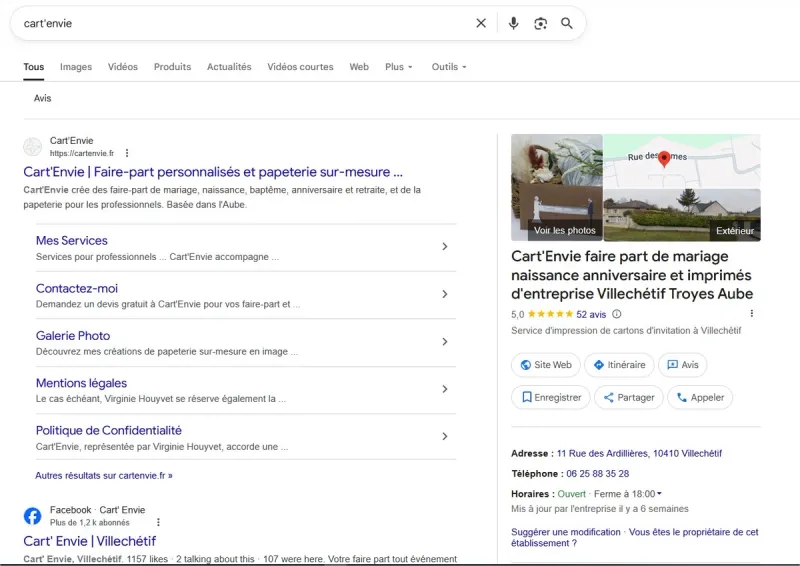Open image search with the camera lens icon

click(x=540, y=23)
